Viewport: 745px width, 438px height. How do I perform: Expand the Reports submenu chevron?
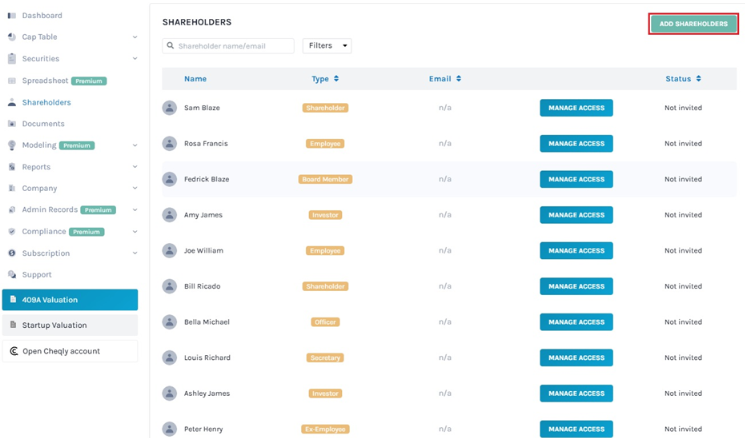pos(135,167)
